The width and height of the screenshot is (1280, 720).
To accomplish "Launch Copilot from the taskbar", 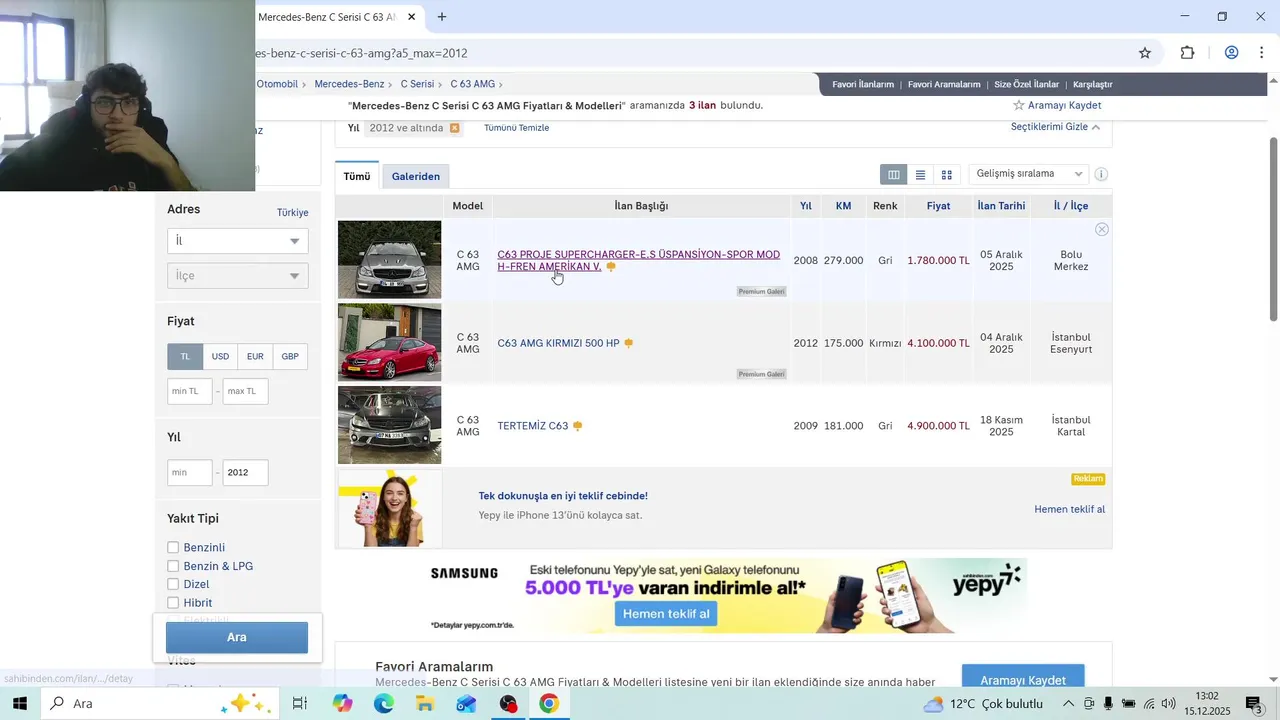I will 343,704.
